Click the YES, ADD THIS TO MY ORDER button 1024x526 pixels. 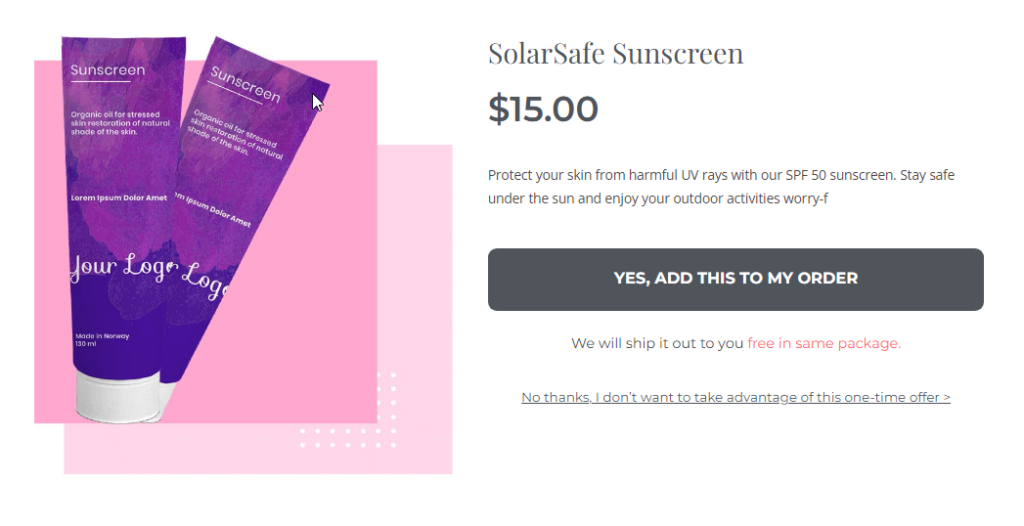735,279
